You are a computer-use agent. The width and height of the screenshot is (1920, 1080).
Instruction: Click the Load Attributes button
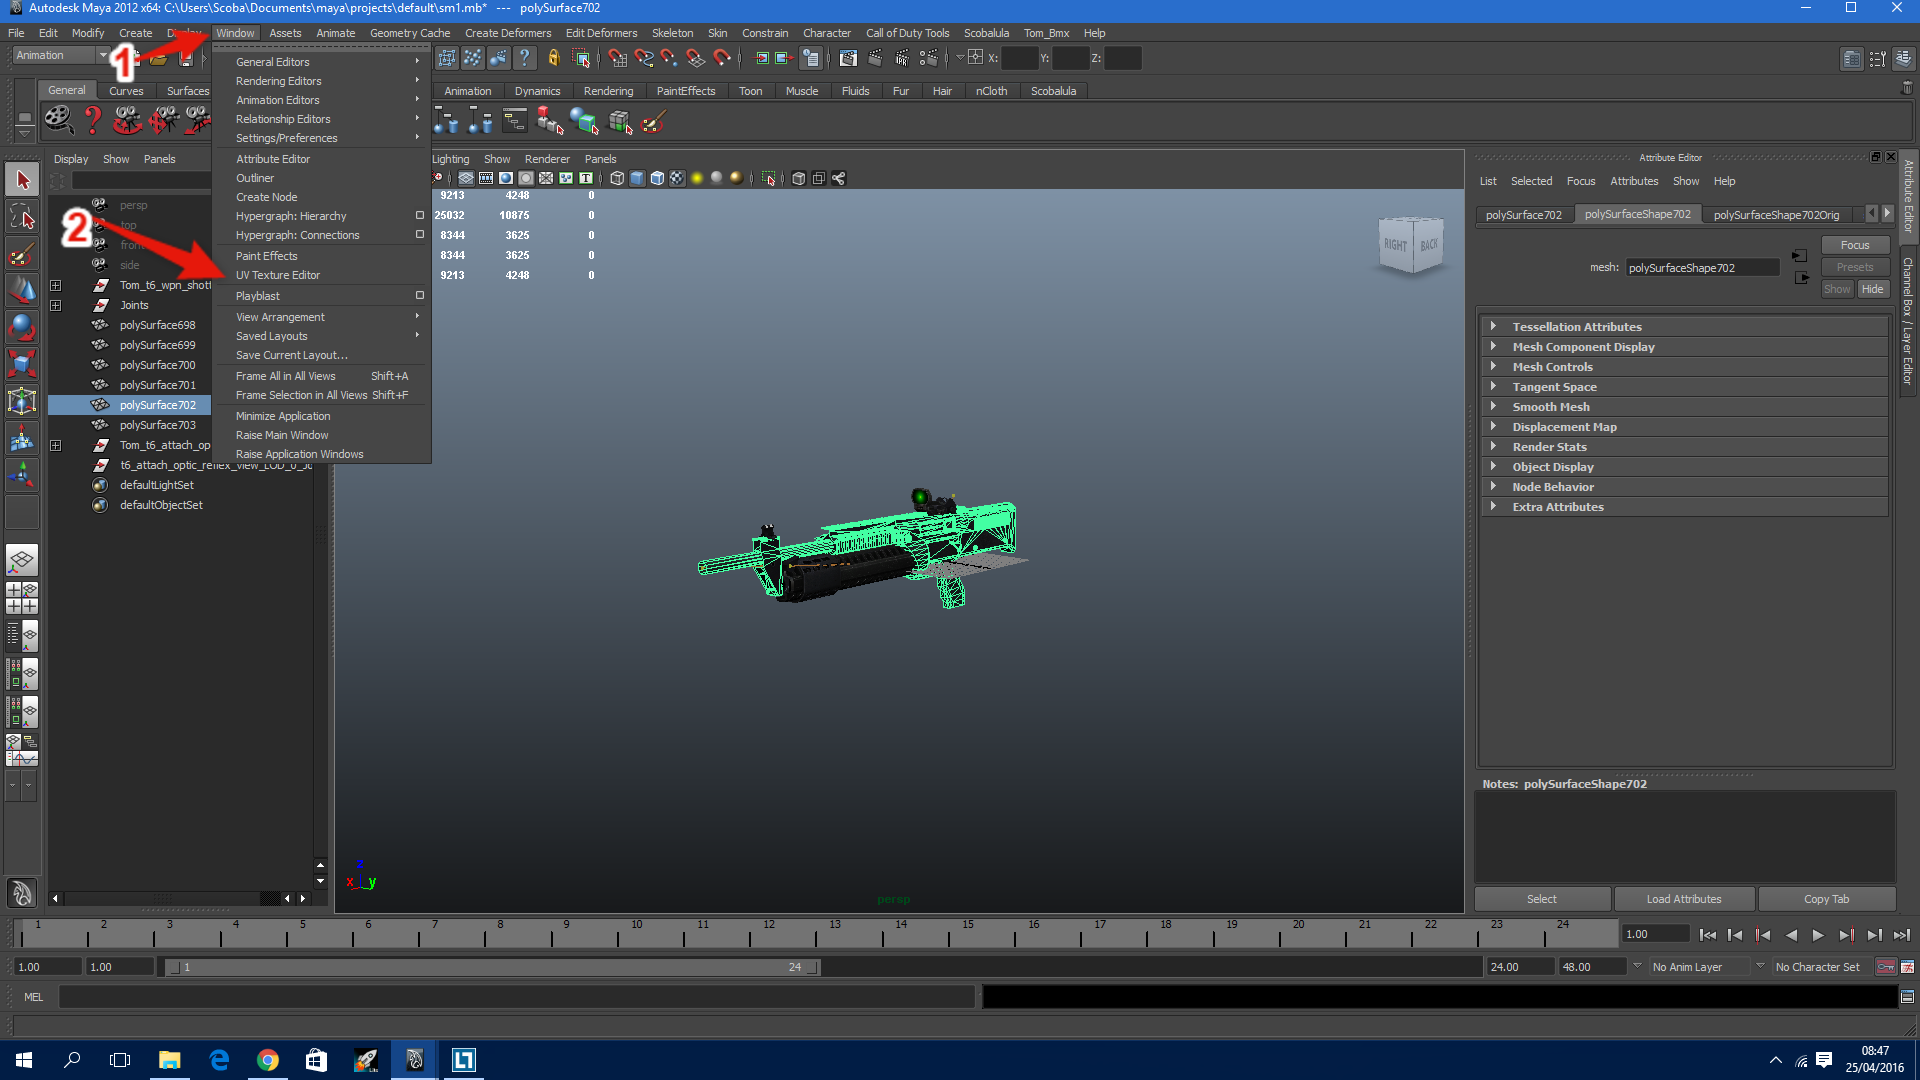(1684, 899)
